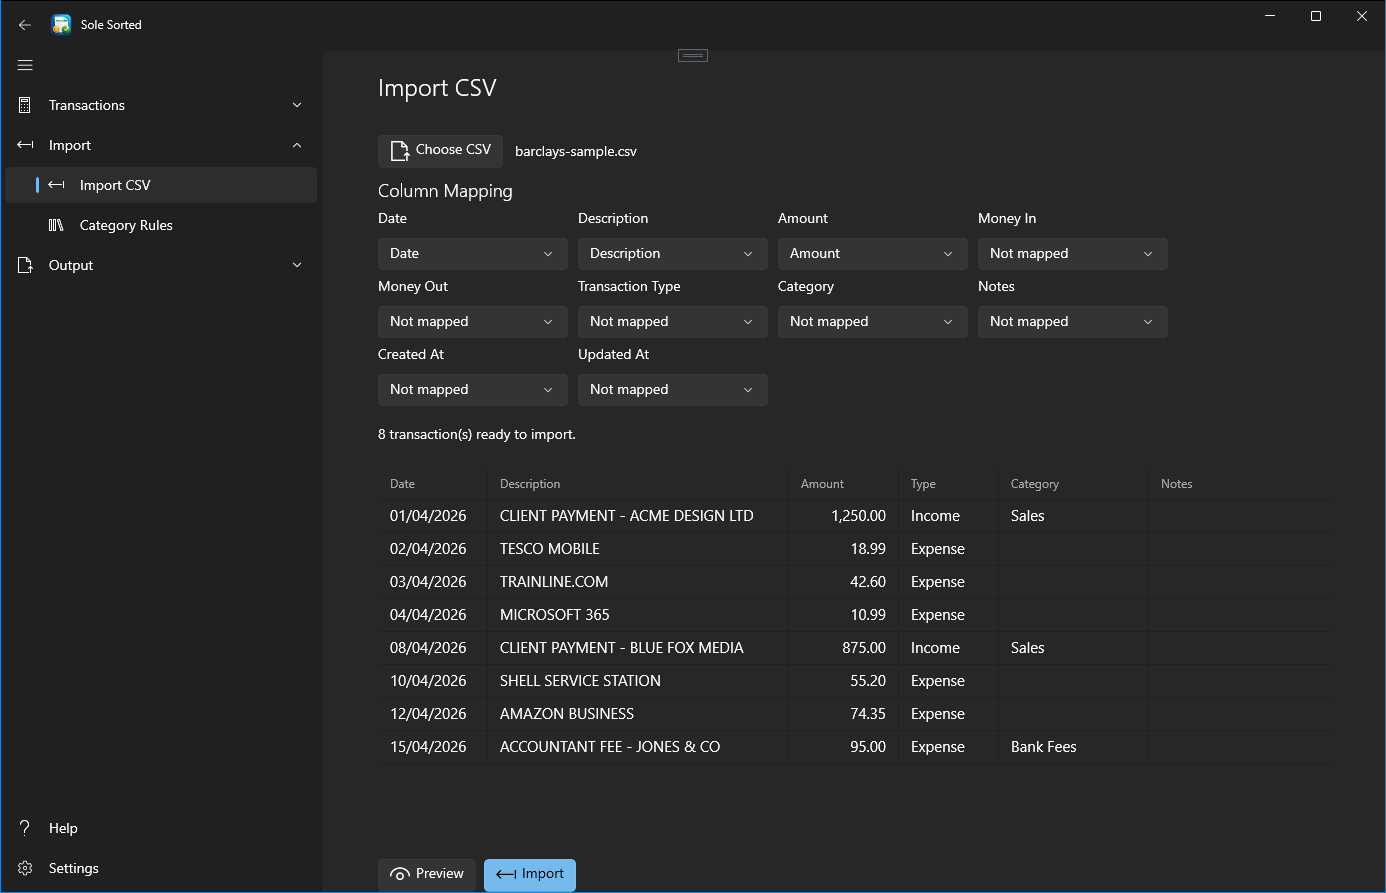Viewport: 1386px width, 893px height.
Task: Click the Settings gear icon
Action: (25, 868)
